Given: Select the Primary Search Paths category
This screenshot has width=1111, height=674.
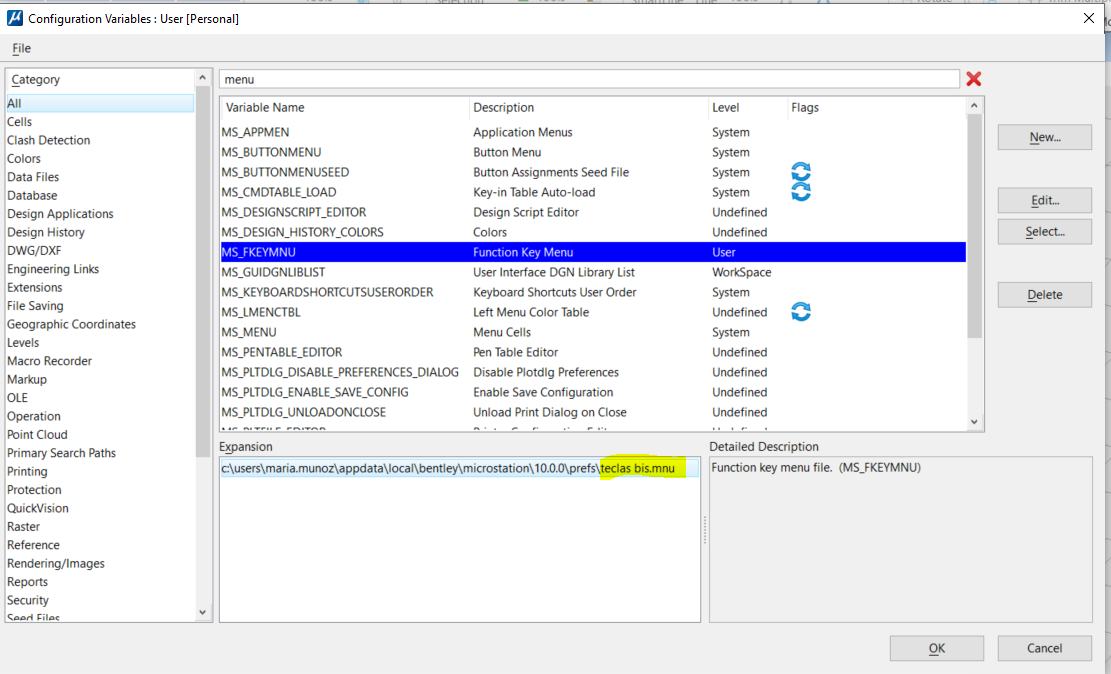Looking at the screenshot, I should click(100, 454).
